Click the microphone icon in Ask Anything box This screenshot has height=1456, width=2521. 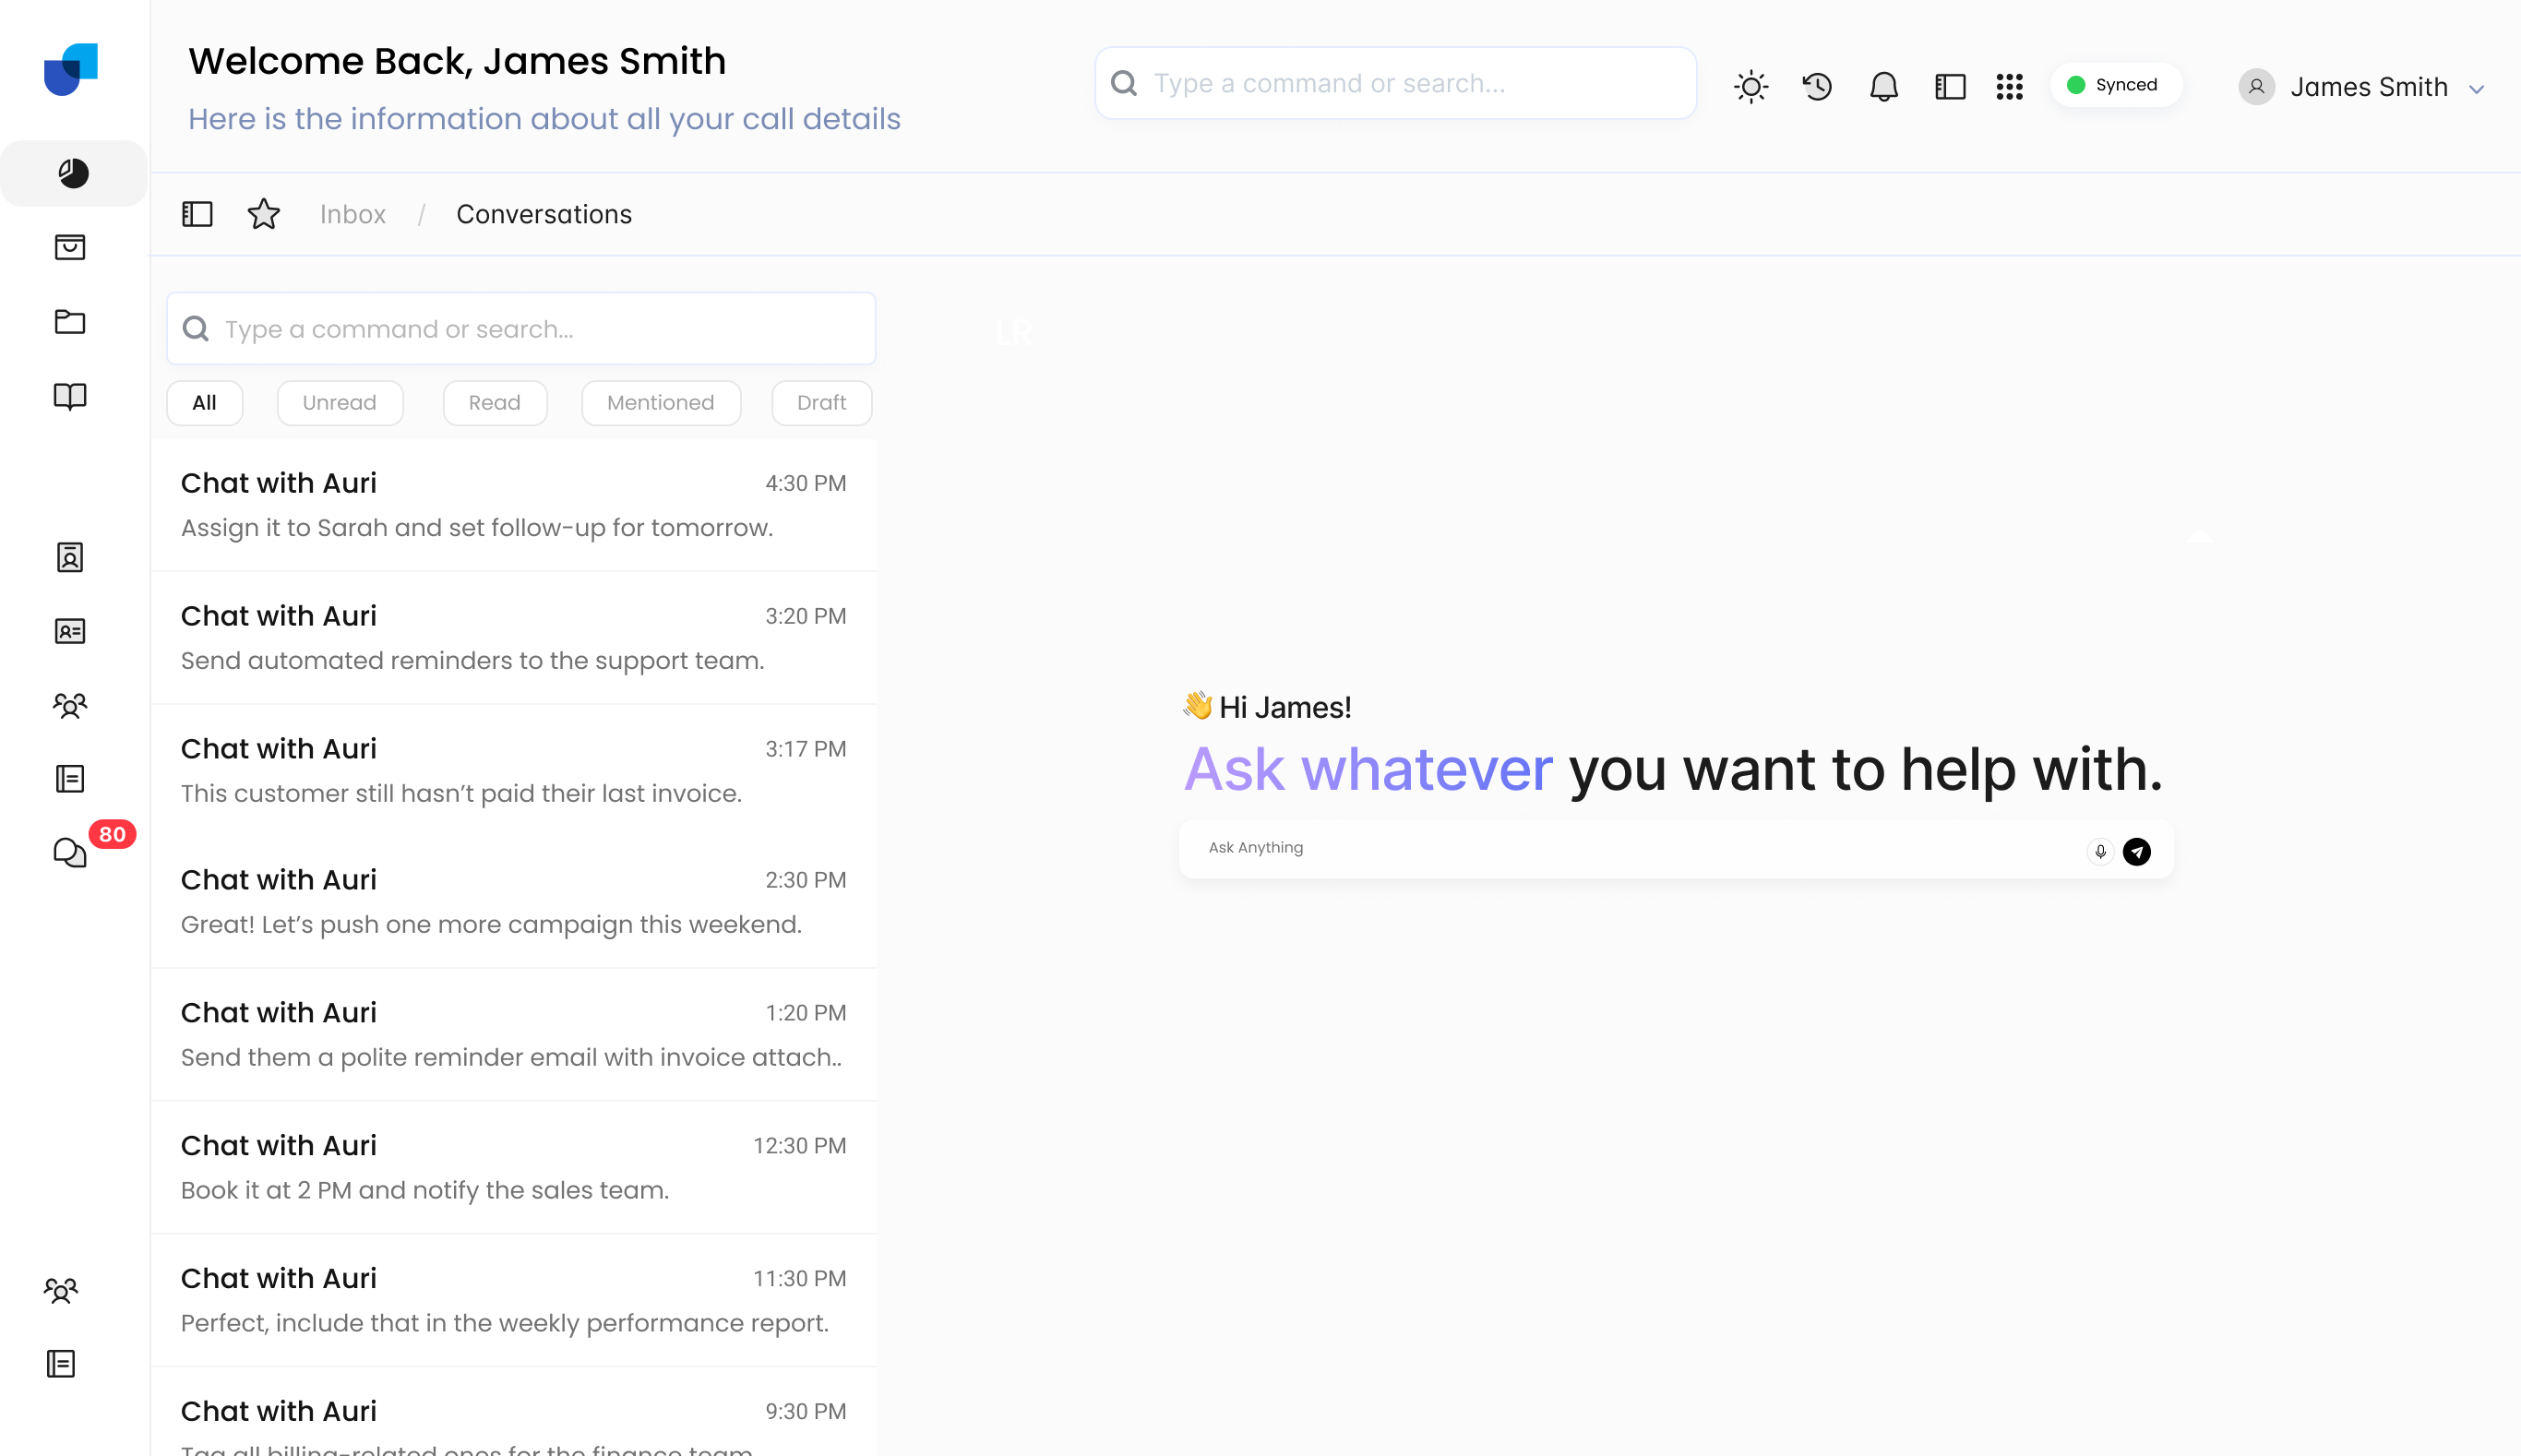pyautogui.click(x=2100, y=851)
